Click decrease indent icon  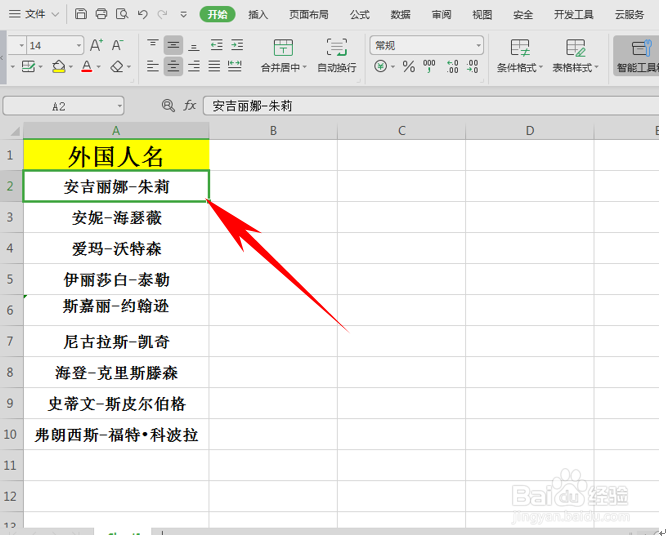click(x=216, y=45)
